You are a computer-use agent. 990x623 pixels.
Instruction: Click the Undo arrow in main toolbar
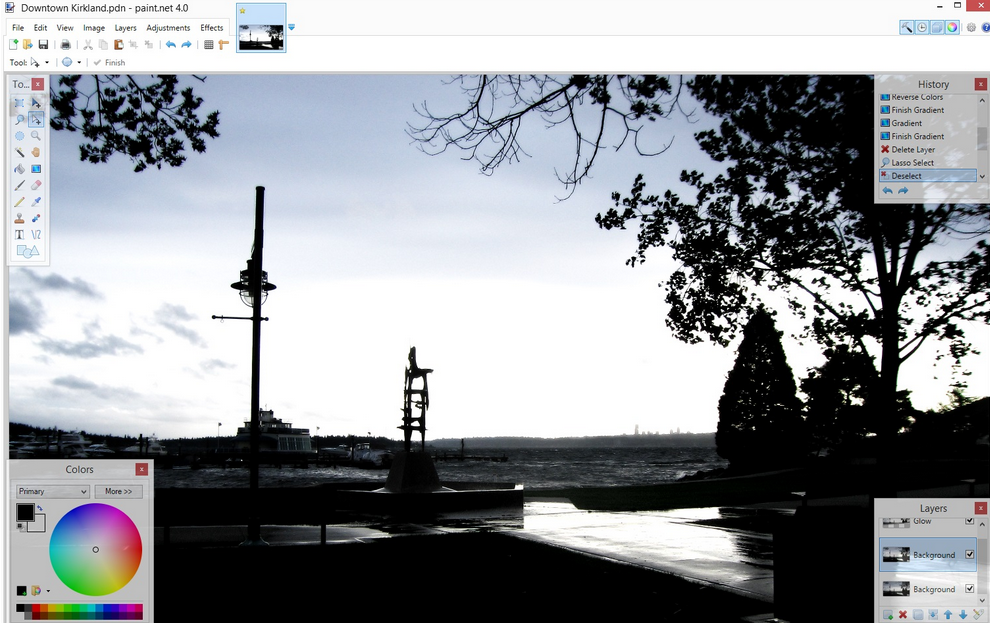170,44
